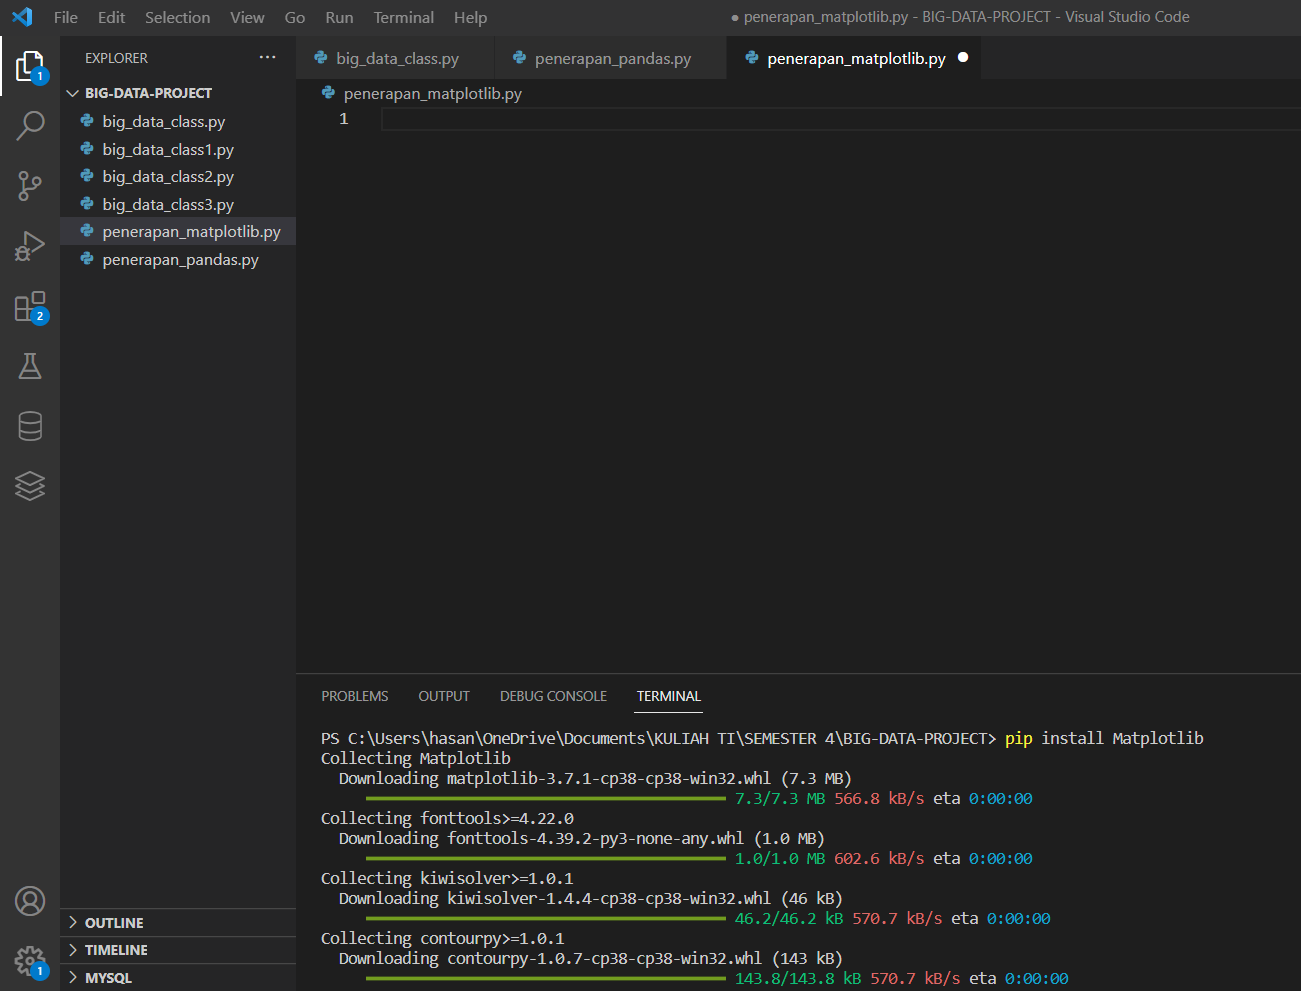Click 'Collecting fonttools>=4.22.0' terminal line
Viewport: 1301px width, 991px height.
pyautogui.click(x=447, y=818)
